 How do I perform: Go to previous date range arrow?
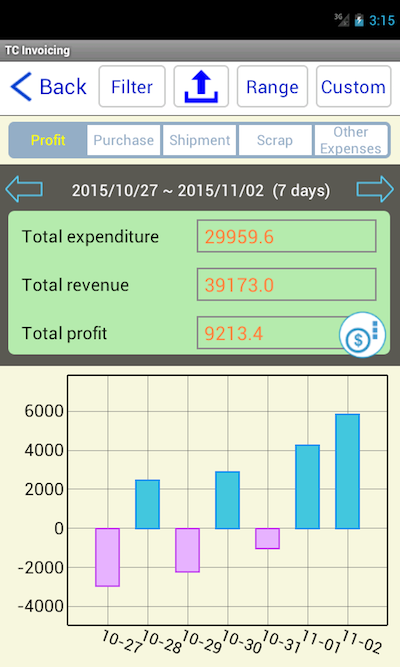[24, 189]
